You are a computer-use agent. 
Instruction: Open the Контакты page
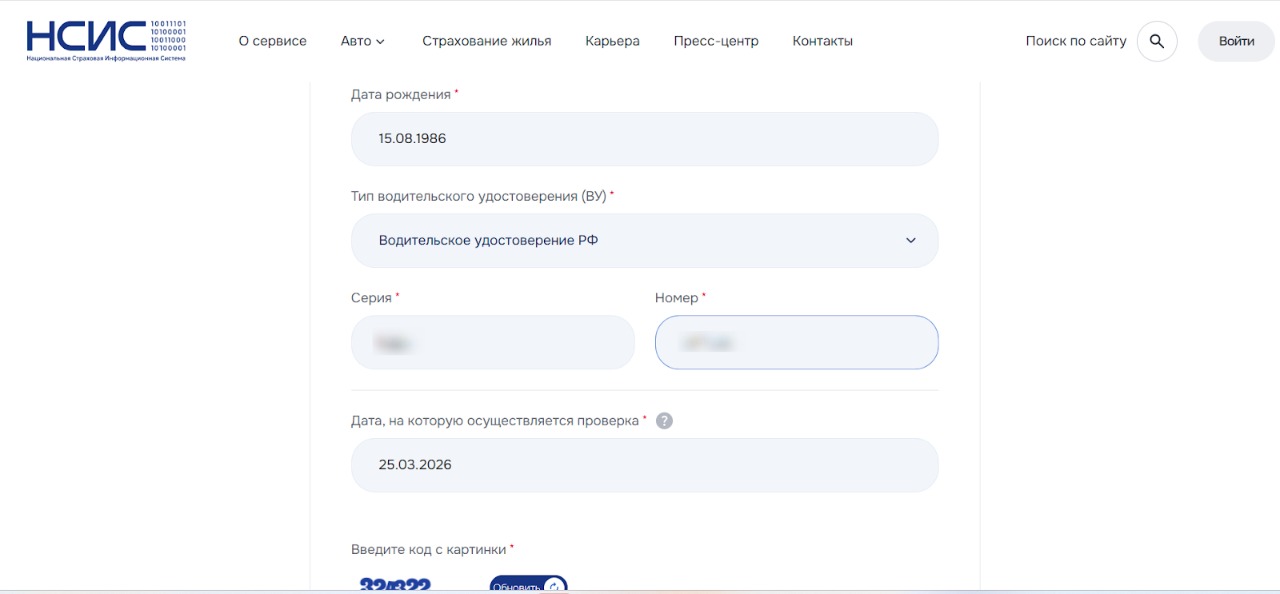pos(822,41)
